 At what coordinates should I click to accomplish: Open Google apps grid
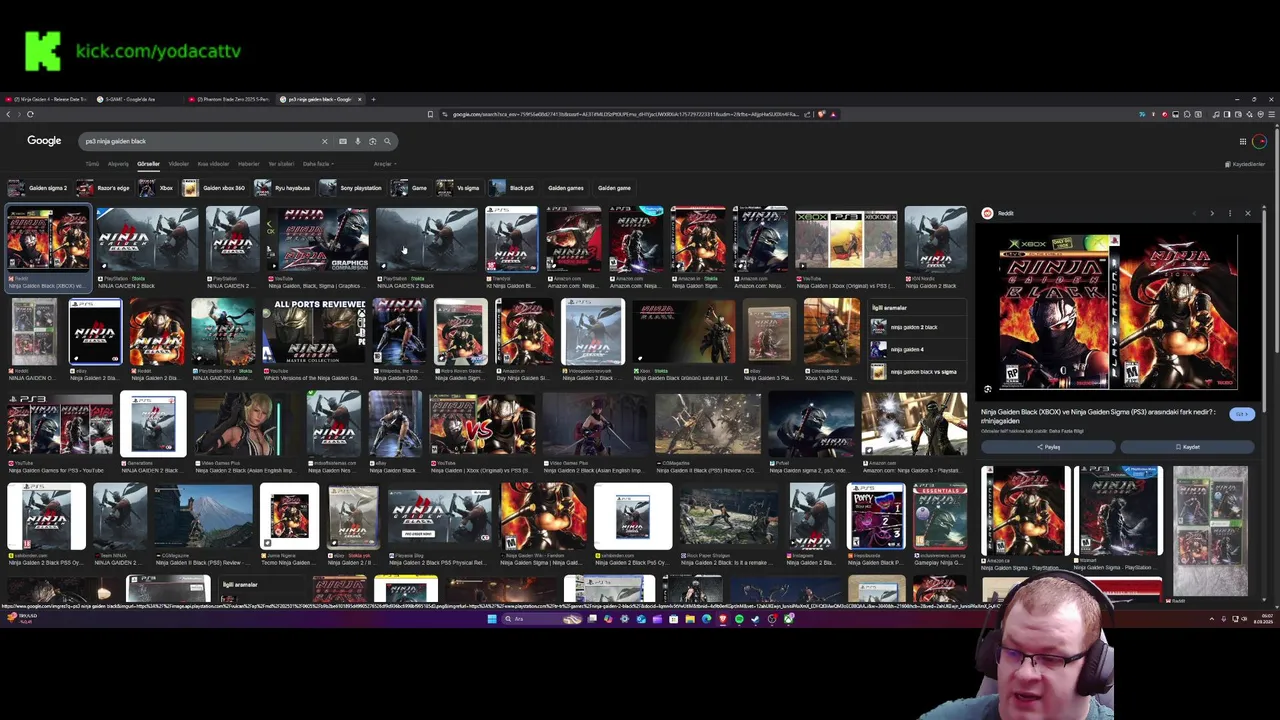[1243, 141]
